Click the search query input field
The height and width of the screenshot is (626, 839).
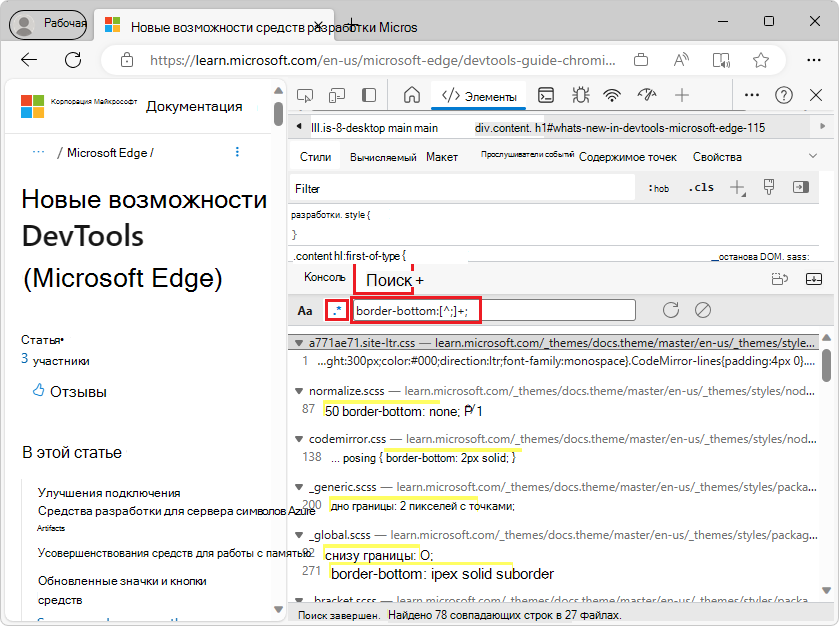point(493,310)
